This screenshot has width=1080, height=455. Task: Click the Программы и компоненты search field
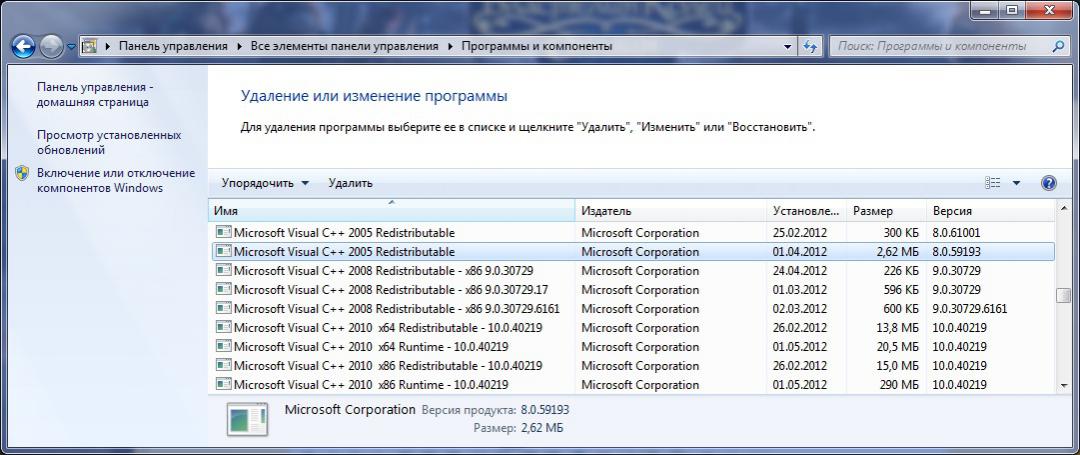tap(940, 46)
